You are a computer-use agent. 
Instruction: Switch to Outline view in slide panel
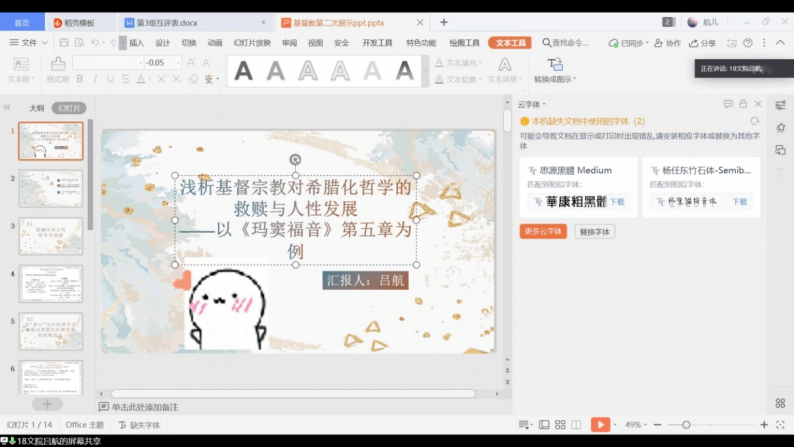pyautogui.click(x=36, y=108)
